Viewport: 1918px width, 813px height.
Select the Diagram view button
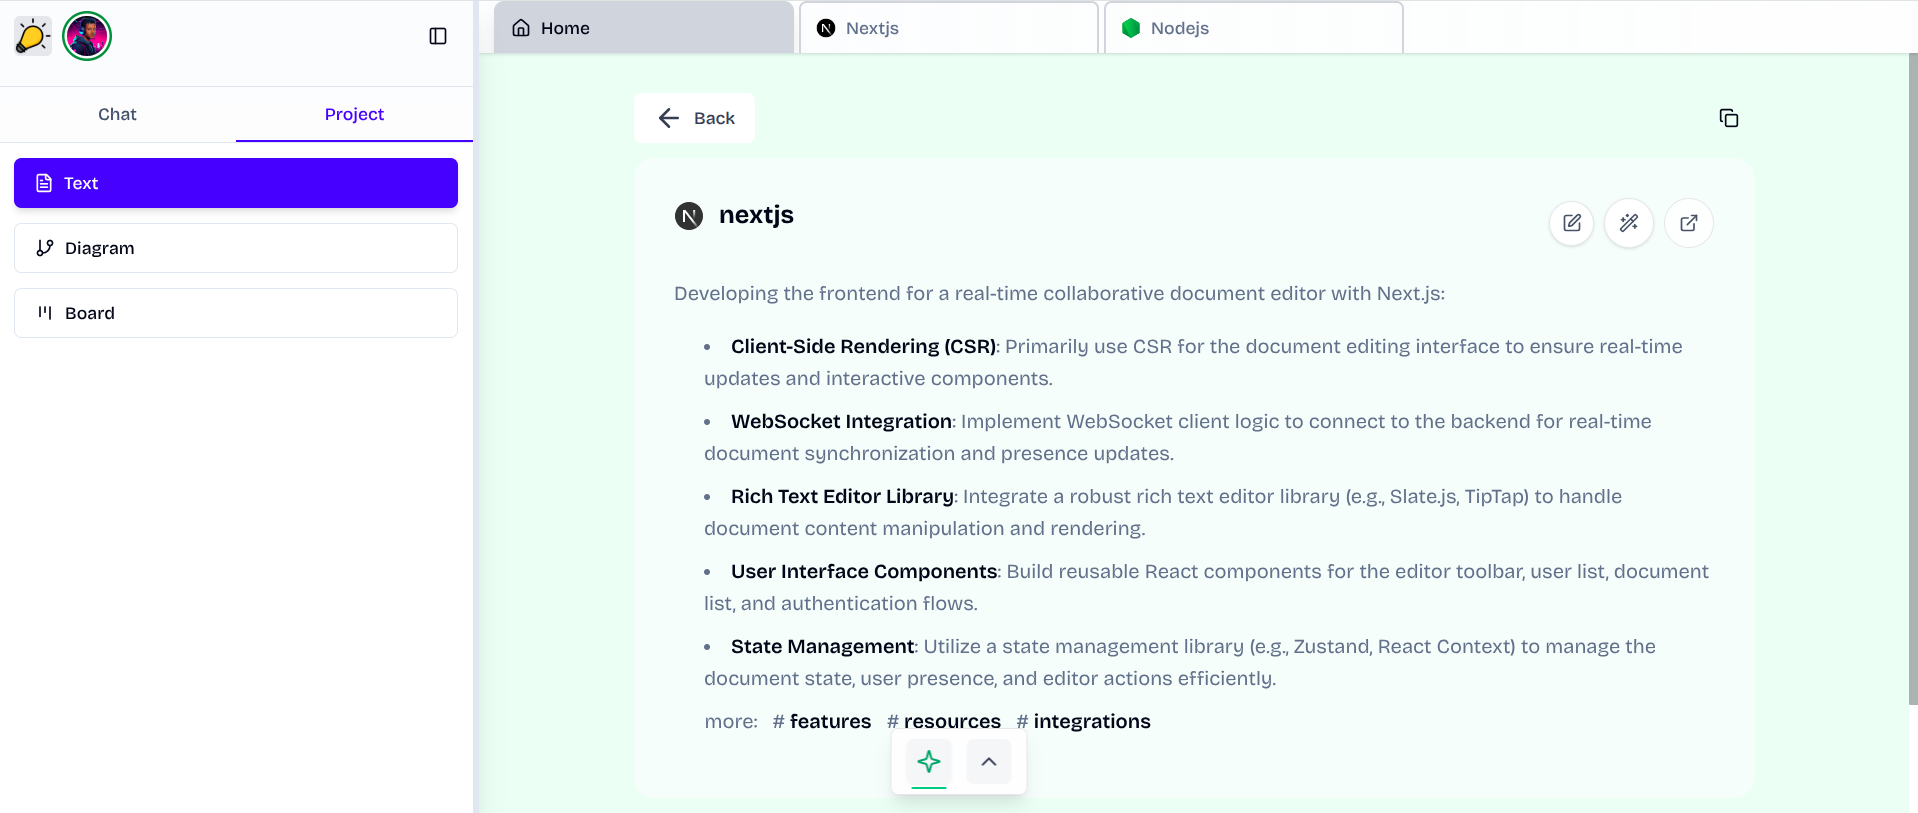(x=236, y=248)
